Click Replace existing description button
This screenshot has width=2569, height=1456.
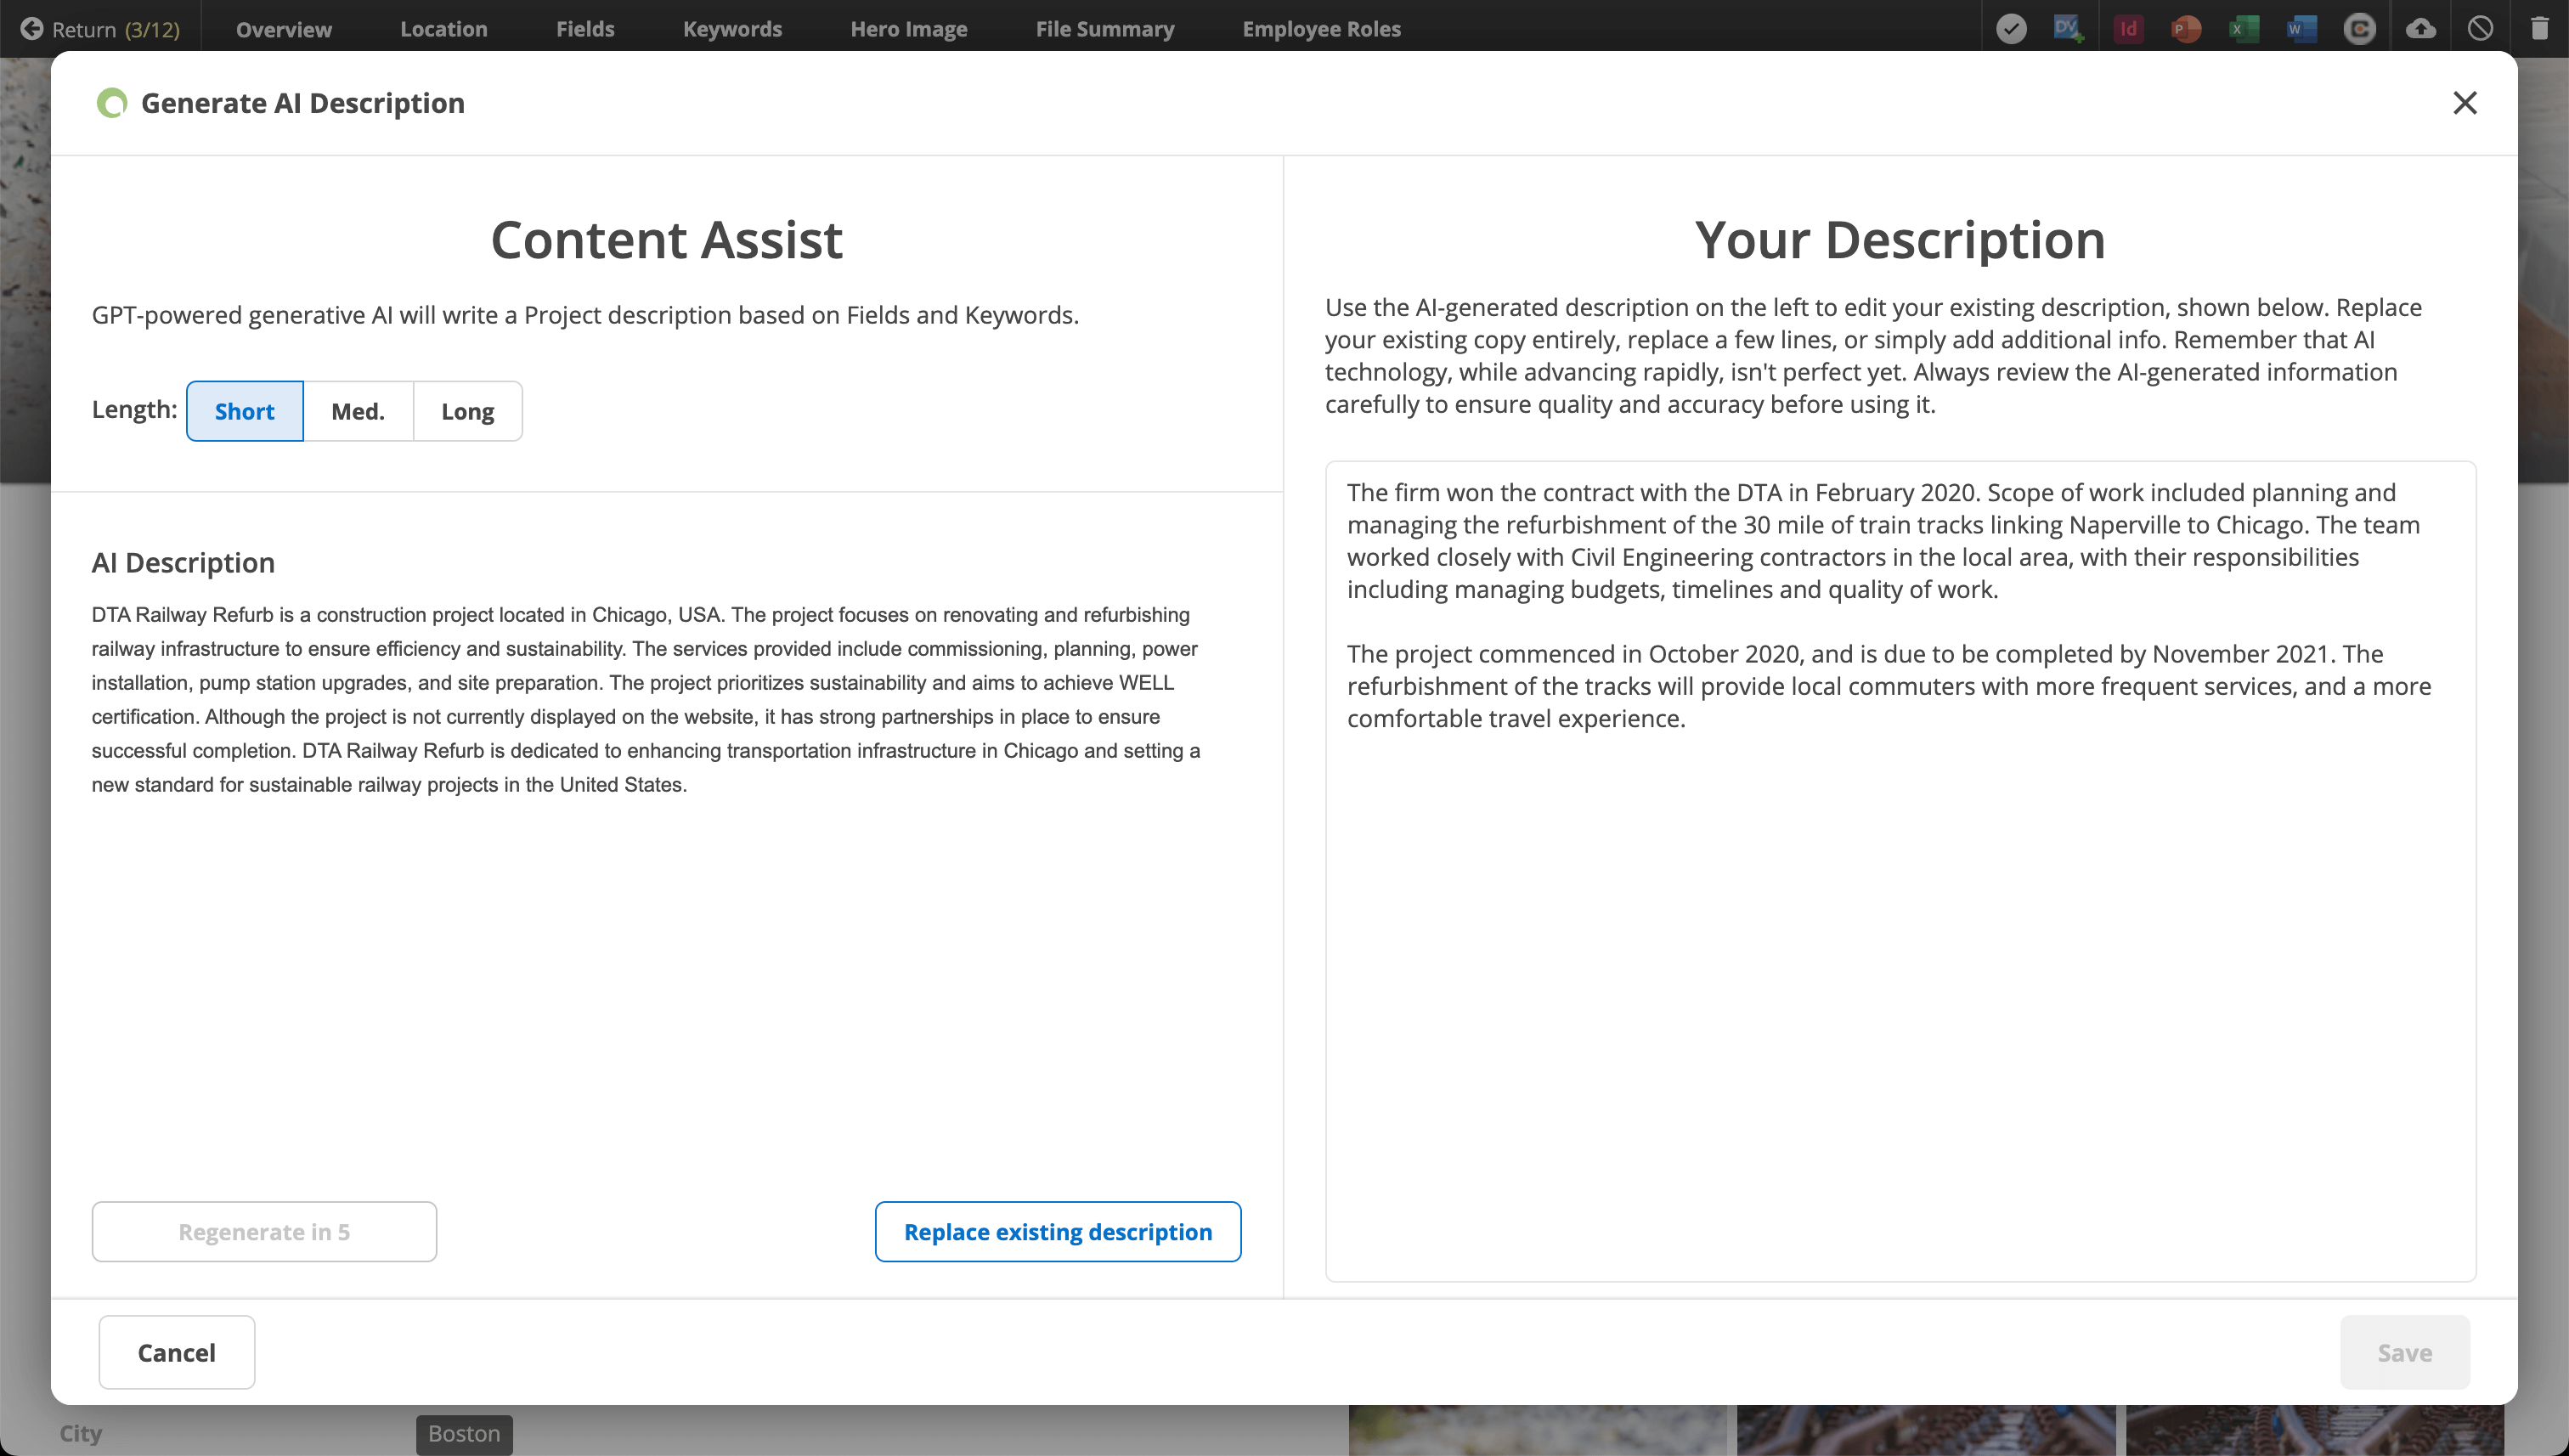[x=1059, y=1230]
